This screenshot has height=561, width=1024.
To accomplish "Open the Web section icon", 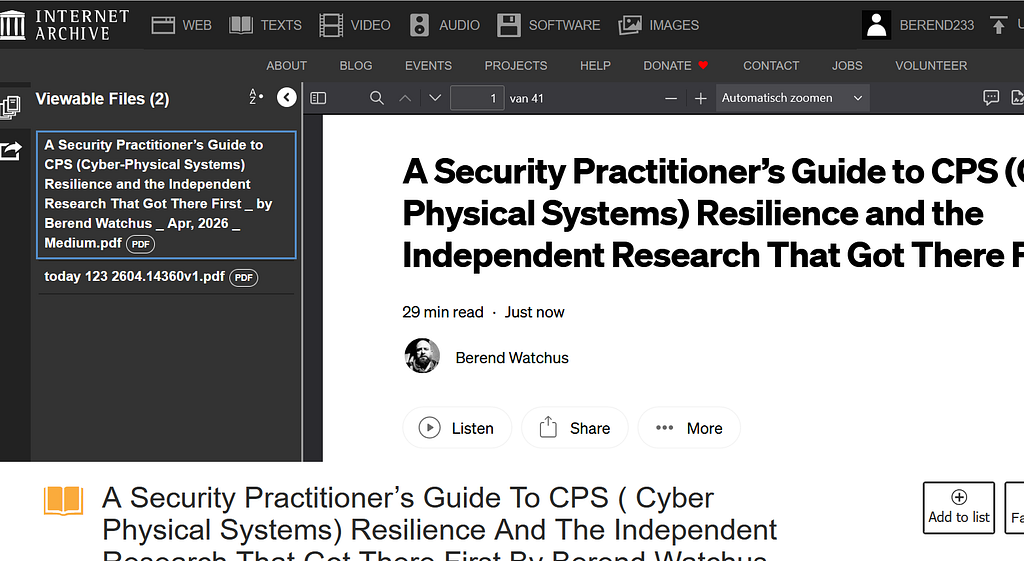I will click(163, 25).
